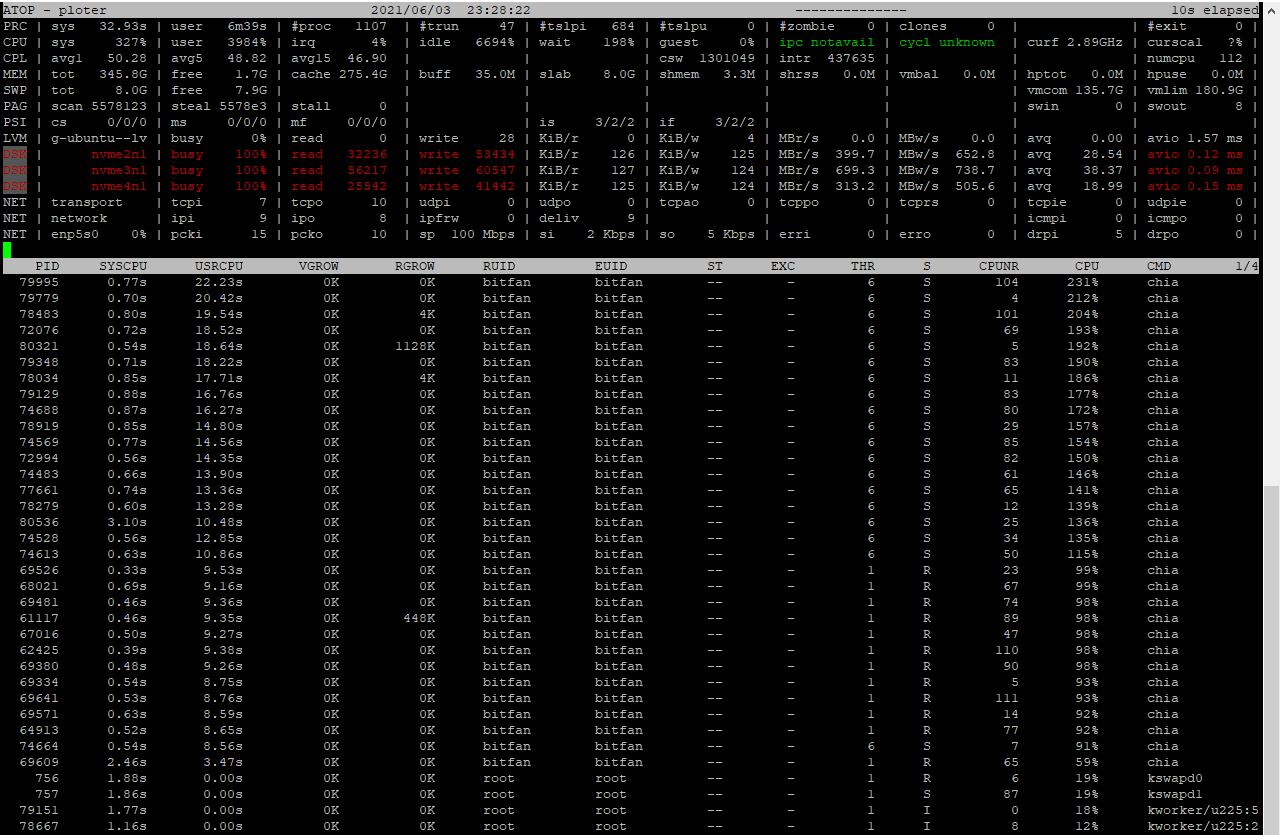1280x835 pixels.
Task: Select process row with PID 80536
Action: (632, 522)
